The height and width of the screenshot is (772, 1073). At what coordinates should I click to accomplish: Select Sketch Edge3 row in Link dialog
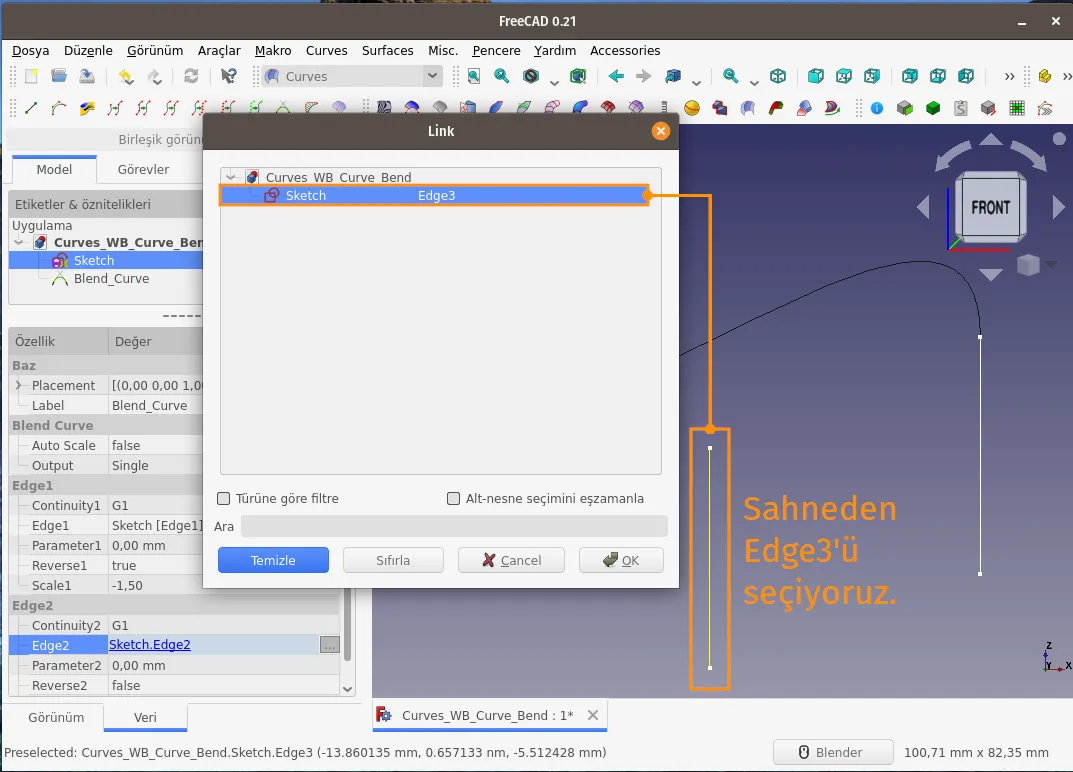point(435,196)
